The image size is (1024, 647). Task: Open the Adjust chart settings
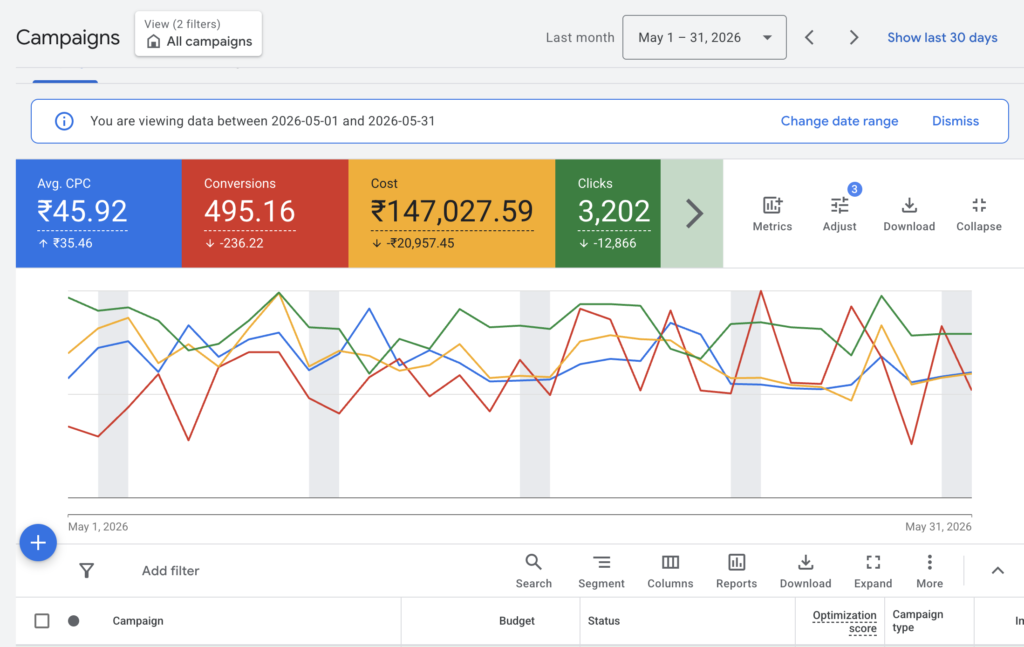point(839,214)
